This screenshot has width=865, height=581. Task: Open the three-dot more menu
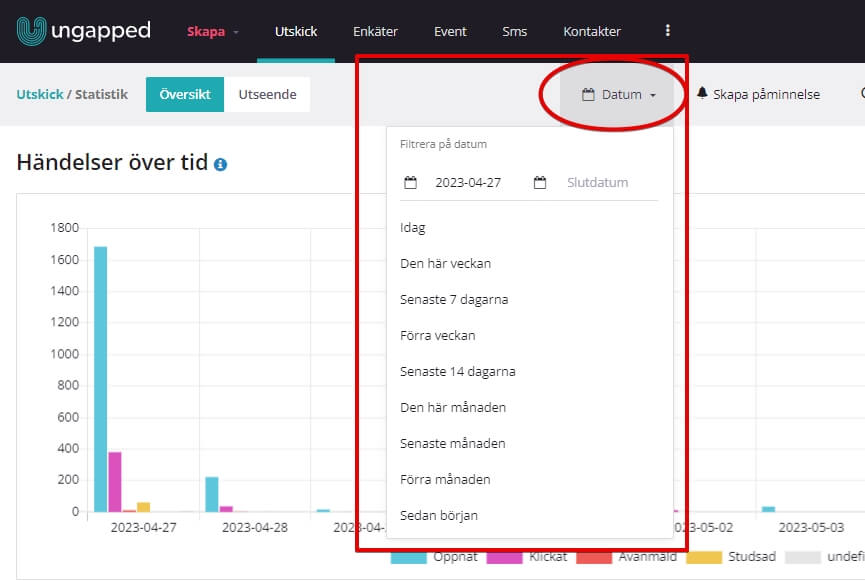pos(668,31)
